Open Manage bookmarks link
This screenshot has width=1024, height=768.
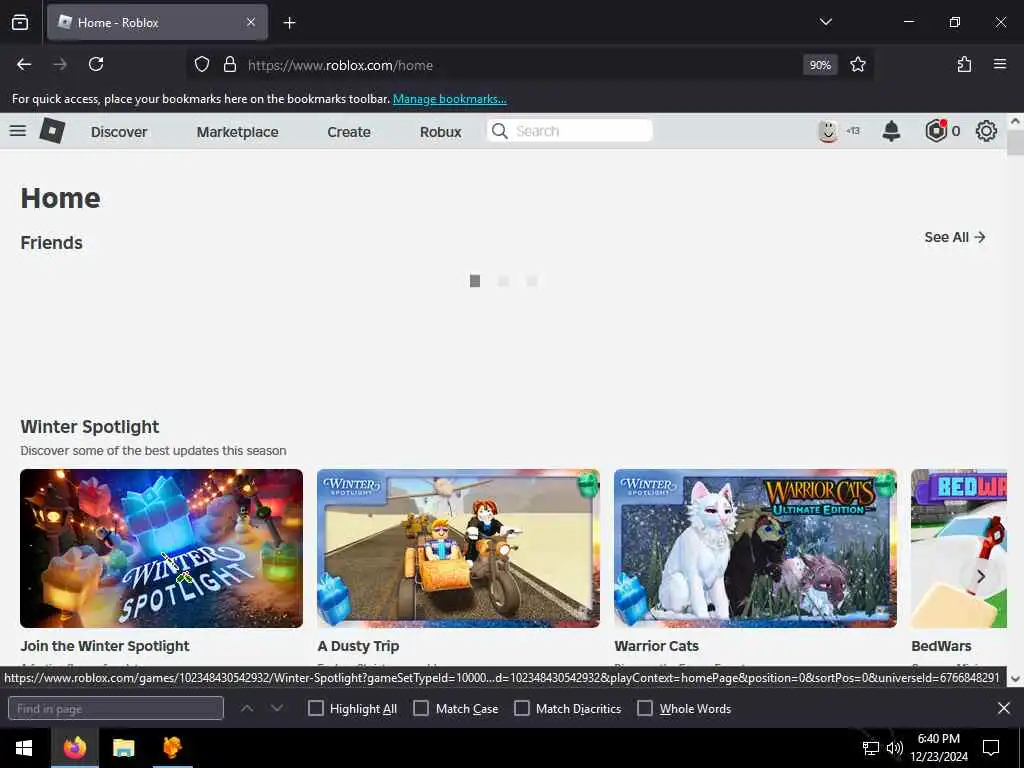point(449,99)
